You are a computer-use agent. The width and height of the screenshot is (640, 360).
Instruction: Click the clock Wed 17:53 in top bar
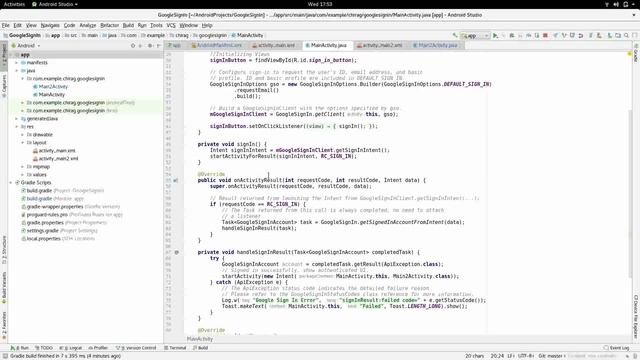pyautogui.click(x=320, y=4)
